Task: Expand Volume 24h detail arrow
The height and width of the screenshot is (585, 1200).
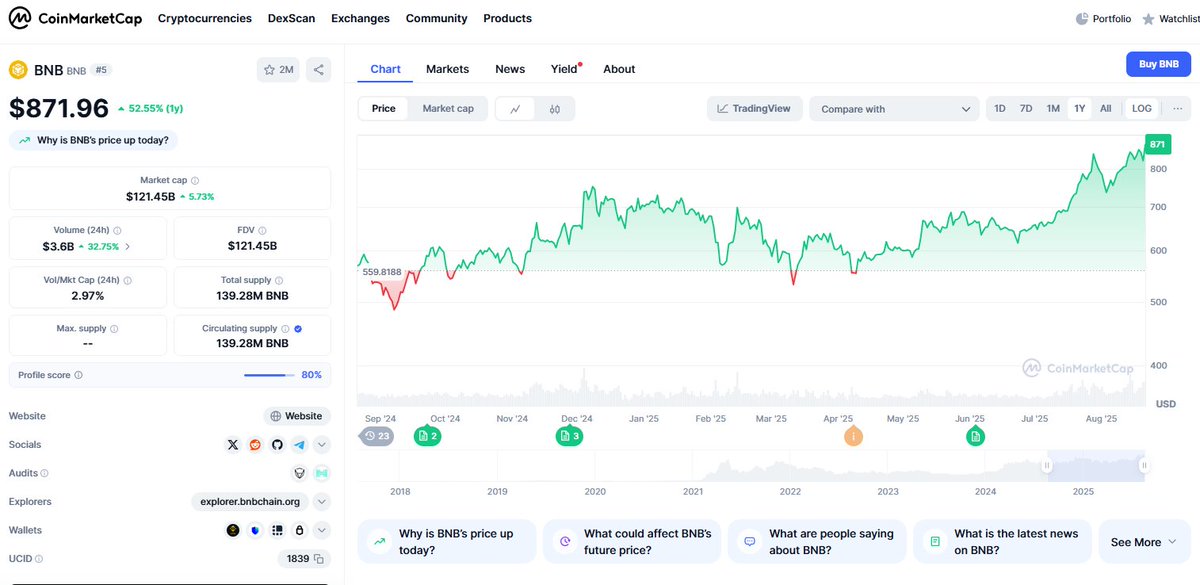Action: (x=127, y=246)
